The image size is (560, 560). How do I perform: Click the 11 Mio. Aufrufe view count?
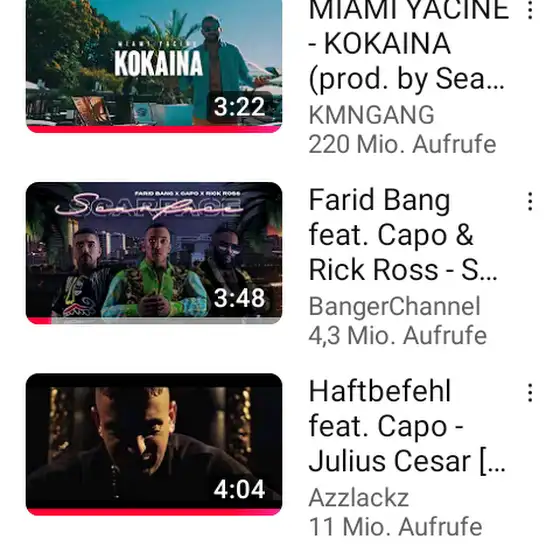click(395, 527)
